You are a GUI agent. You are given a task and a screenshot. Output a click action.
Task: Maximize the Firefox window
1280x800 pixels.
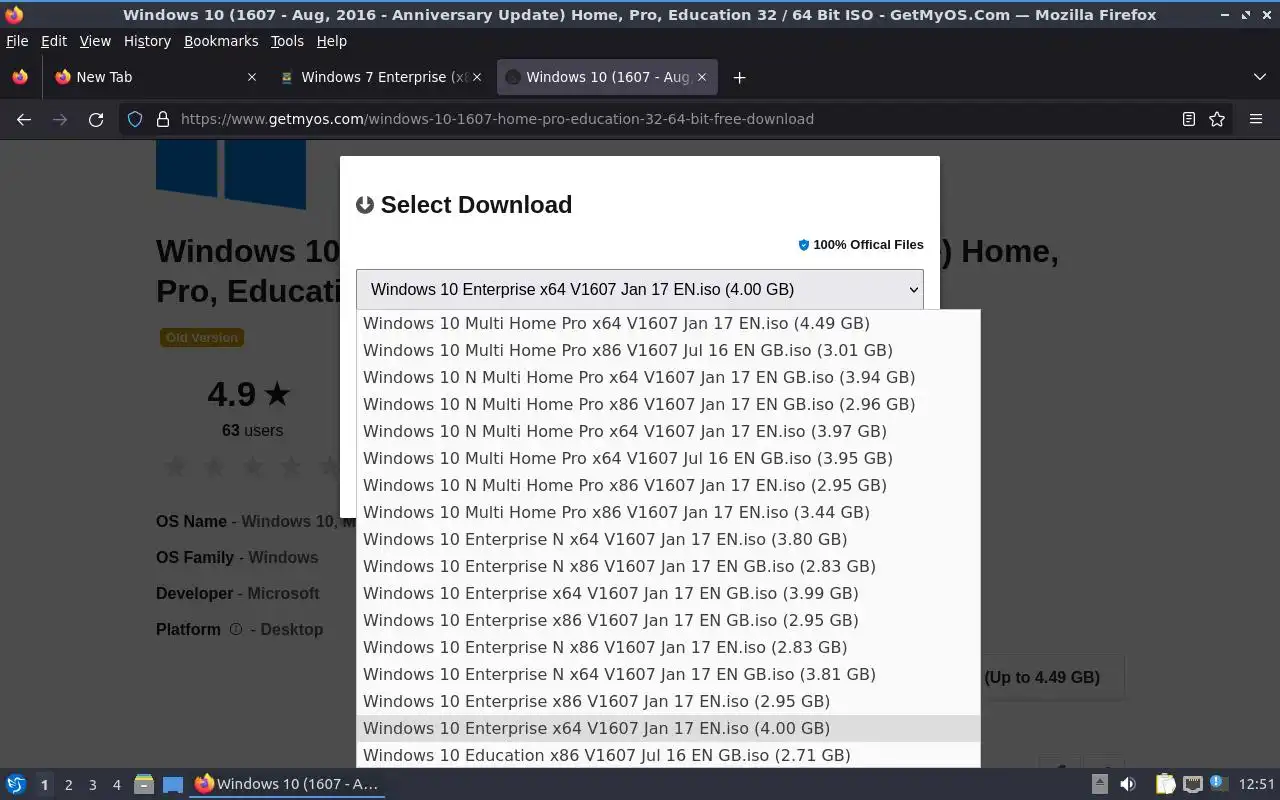(x=1246, y=15)
